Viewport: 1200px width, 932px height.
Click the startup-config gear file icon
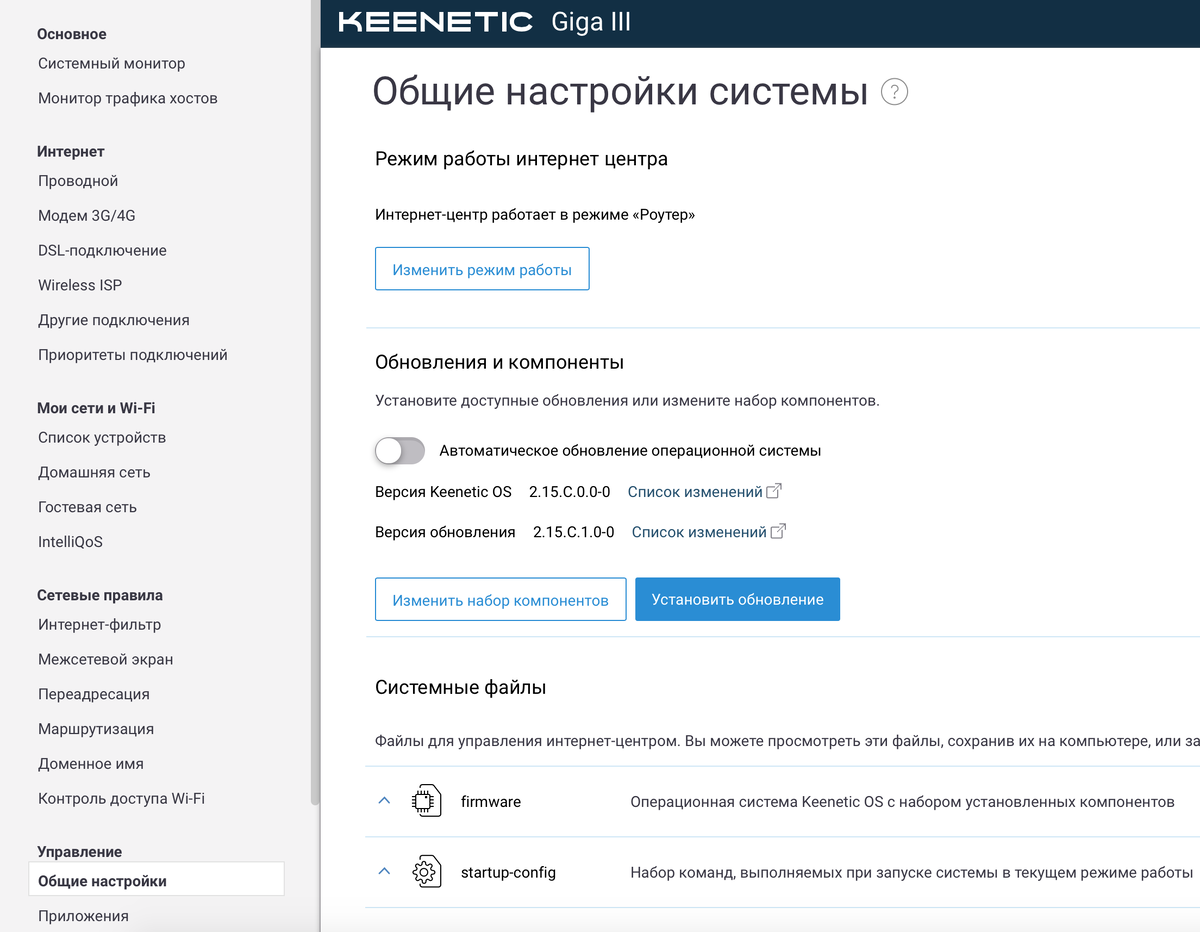tap(427, 872)
